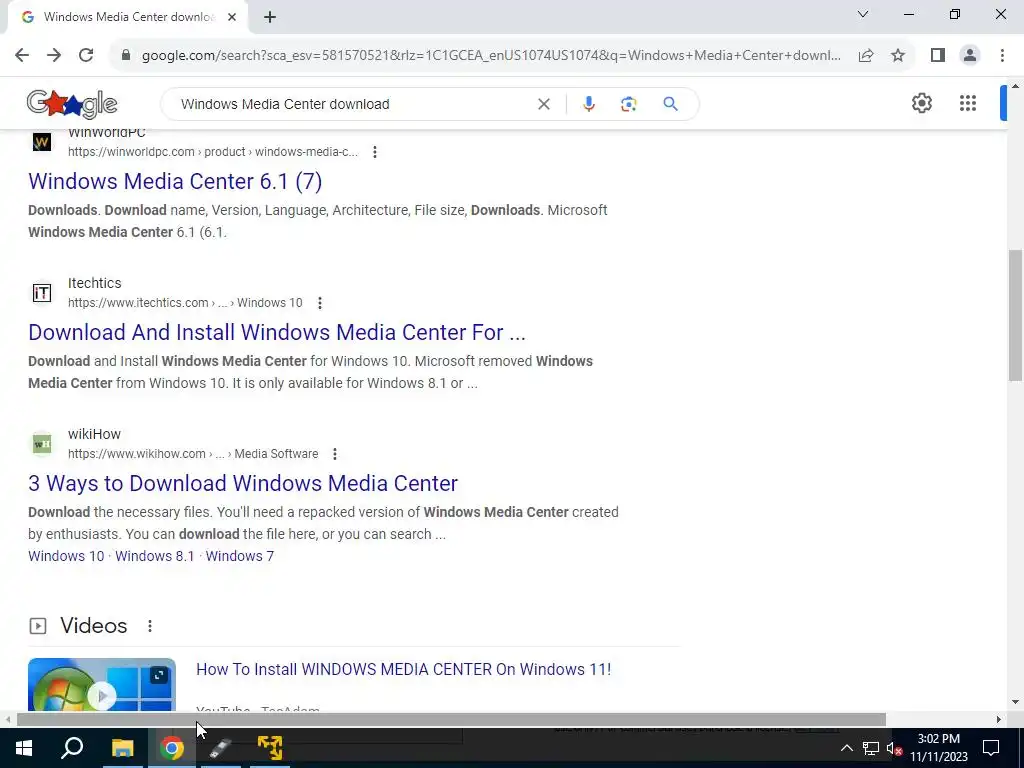Go back to previous page
The height and width of the screenshot is (768, 1024).
22,56
